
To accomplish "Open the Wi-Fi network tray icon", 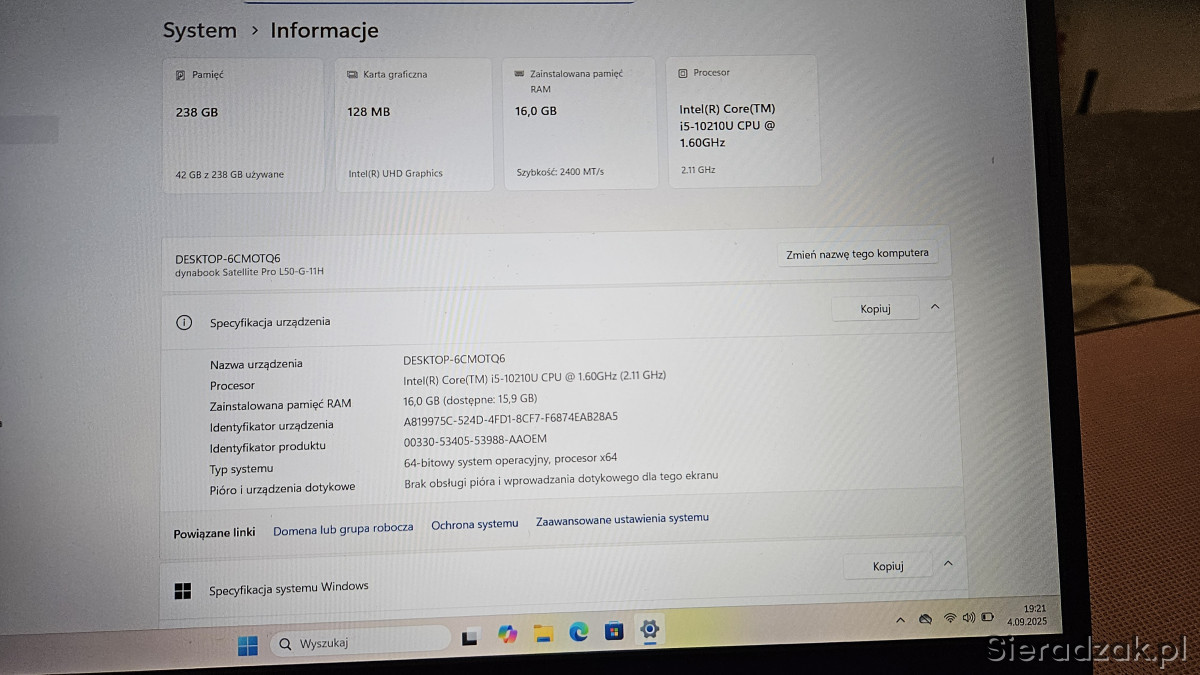I will coord(950,618).
